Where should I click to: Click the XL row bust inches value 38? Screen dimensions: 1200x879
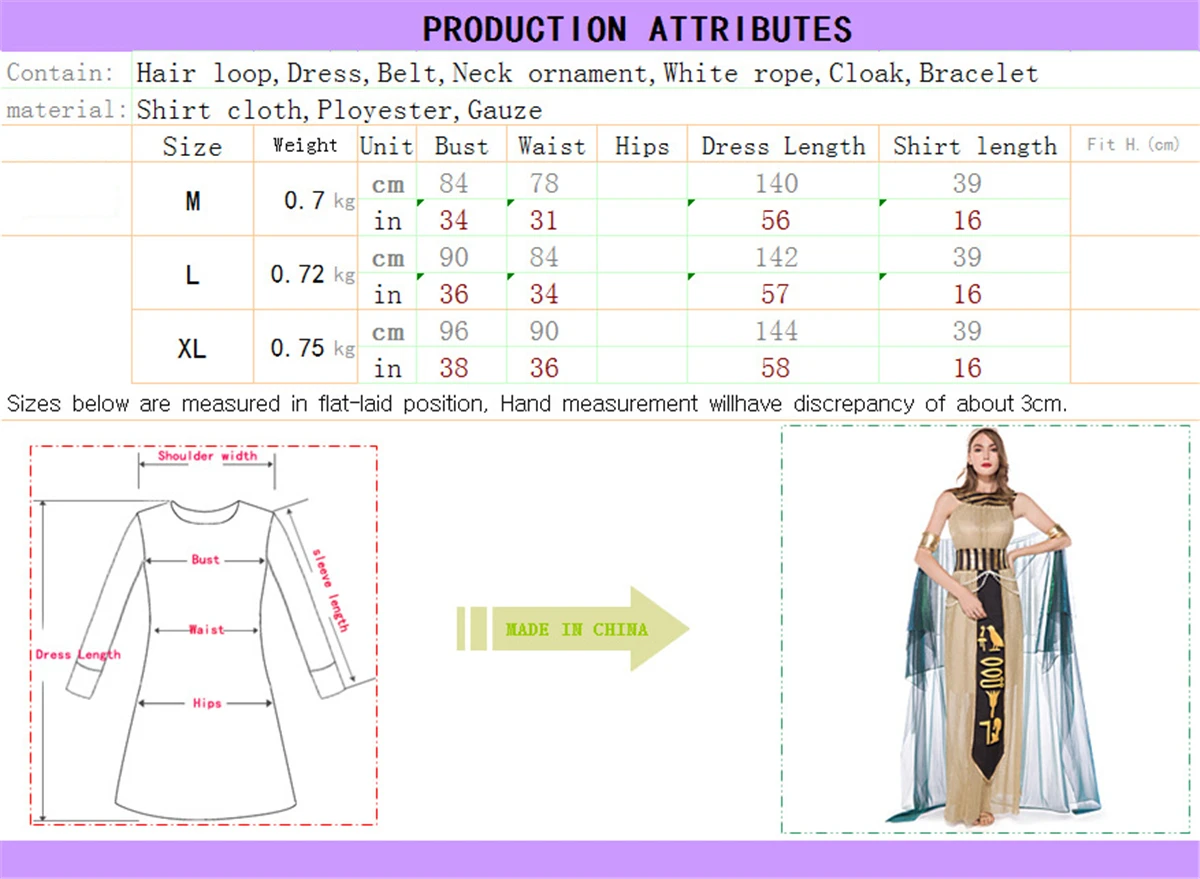tap(453, 368)
